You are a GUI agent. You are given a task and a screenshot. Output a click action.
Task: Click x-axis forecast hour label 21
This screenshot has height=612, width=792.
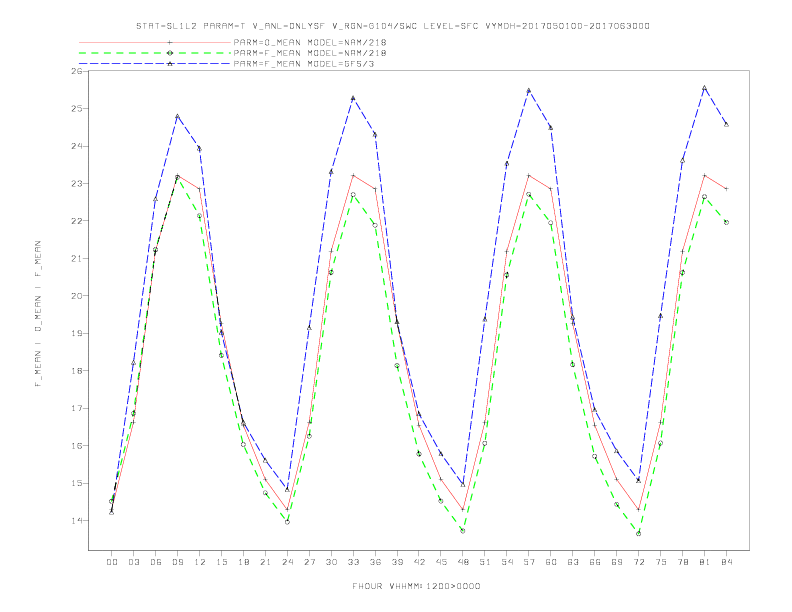(x=265, y=562)
